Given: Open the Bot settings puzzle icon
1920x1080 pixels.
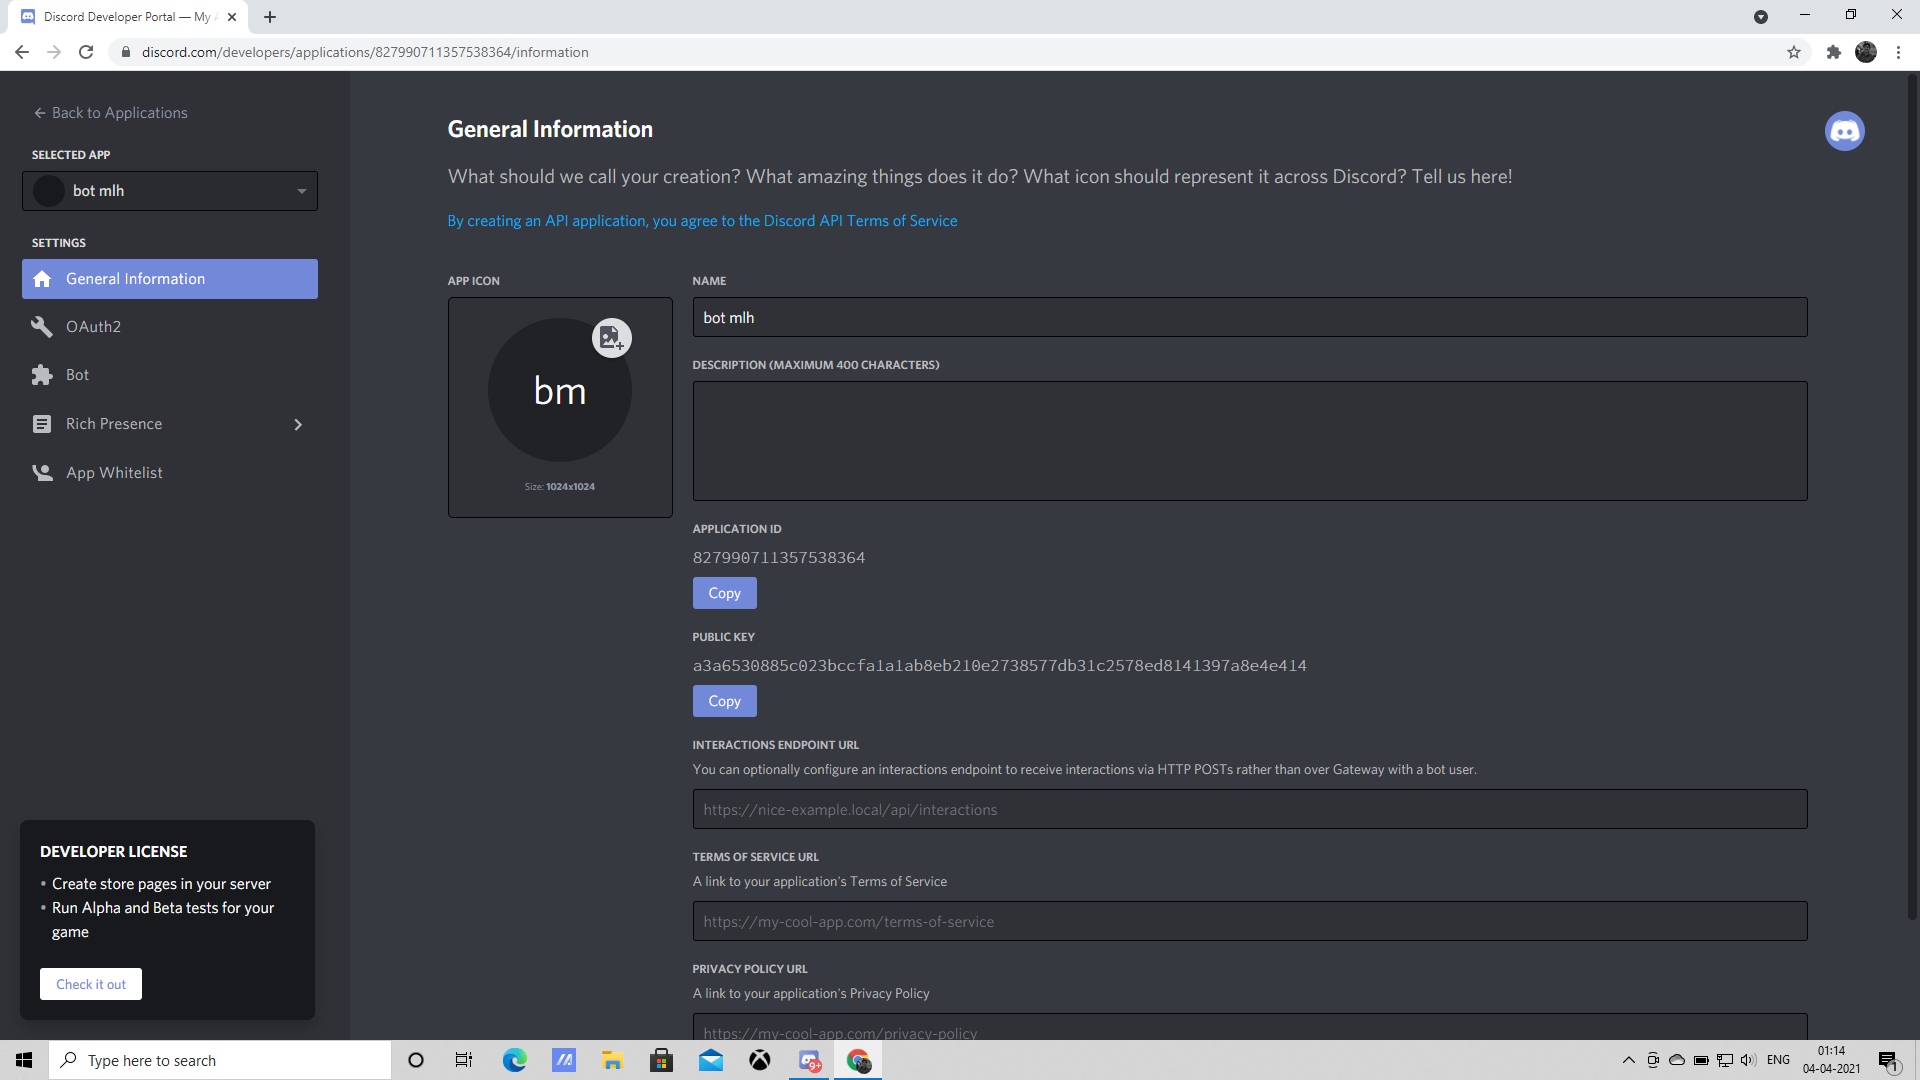Looking at the screenshot, I should click(x=42, y=375).
